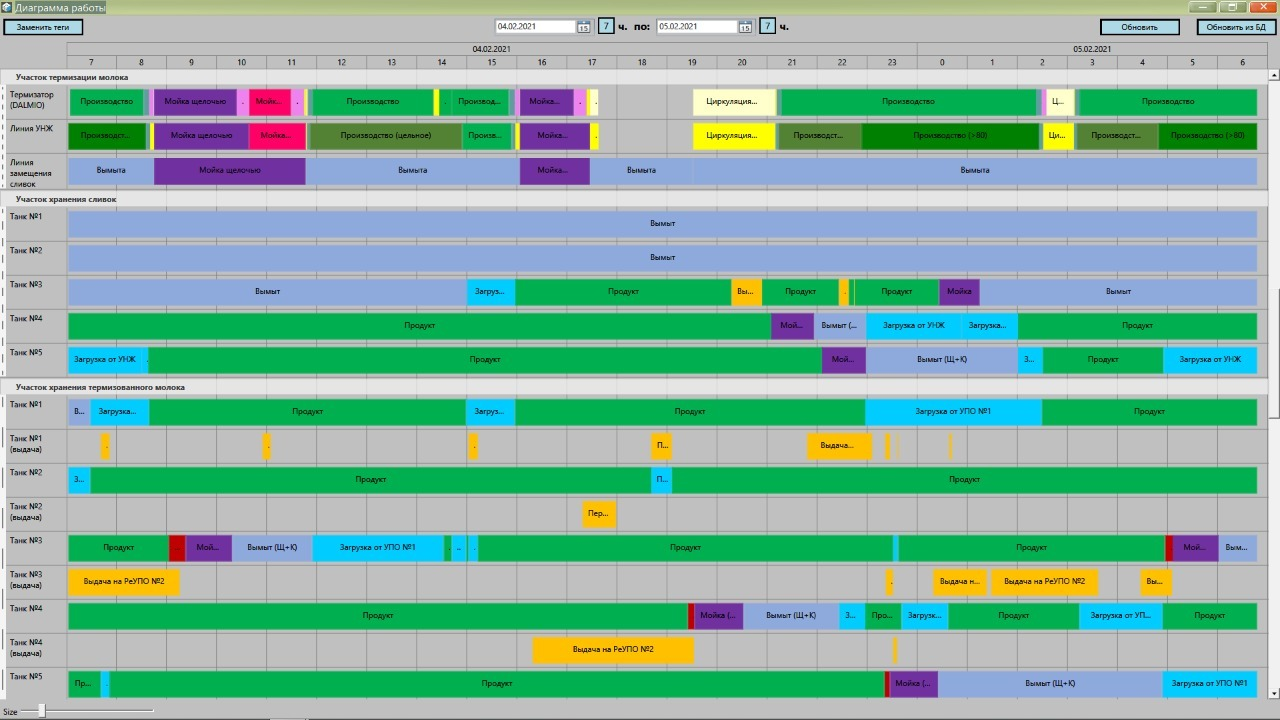The width and height of the screenshot is (1280, 720).
Task: Open the end date calendar picker icon
Action: (x=745, y=27)
